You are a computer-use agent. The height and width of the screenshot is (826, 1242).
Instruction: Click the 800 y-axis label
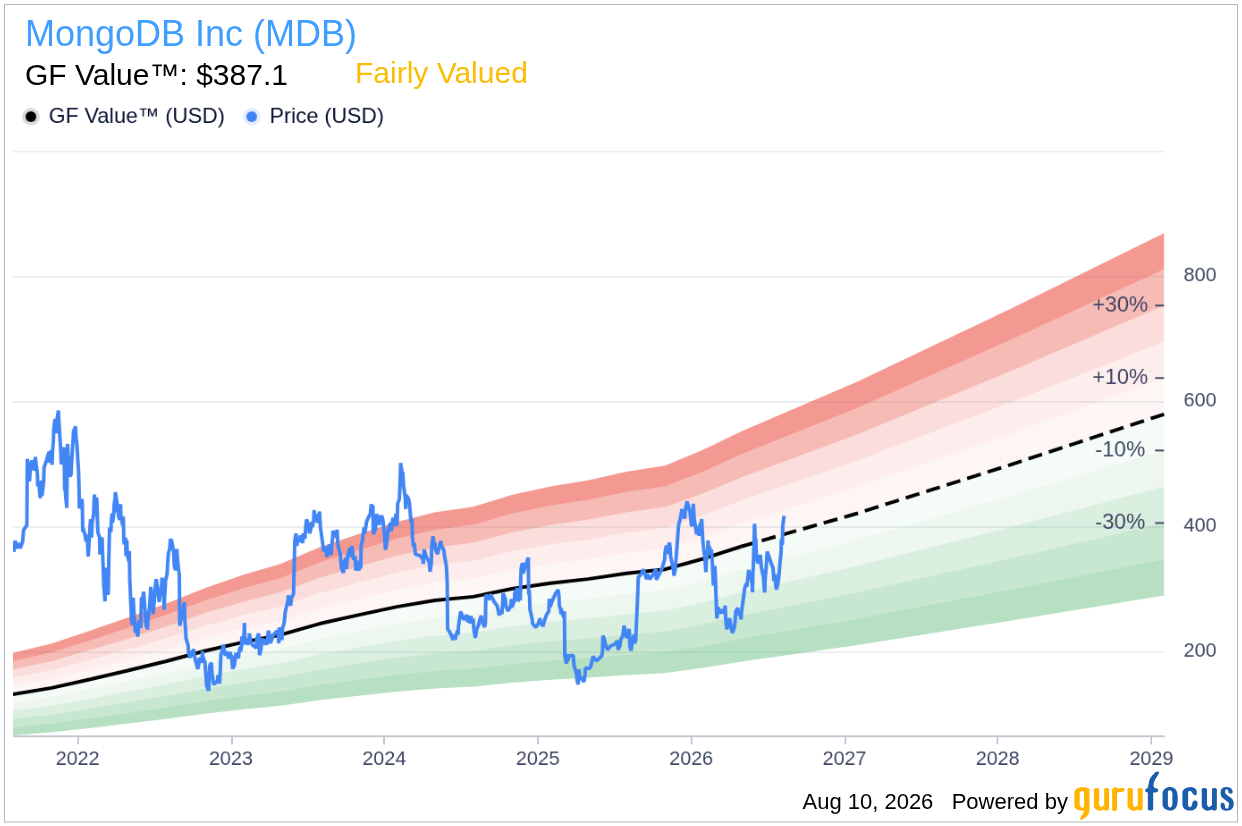[1199, 275]
